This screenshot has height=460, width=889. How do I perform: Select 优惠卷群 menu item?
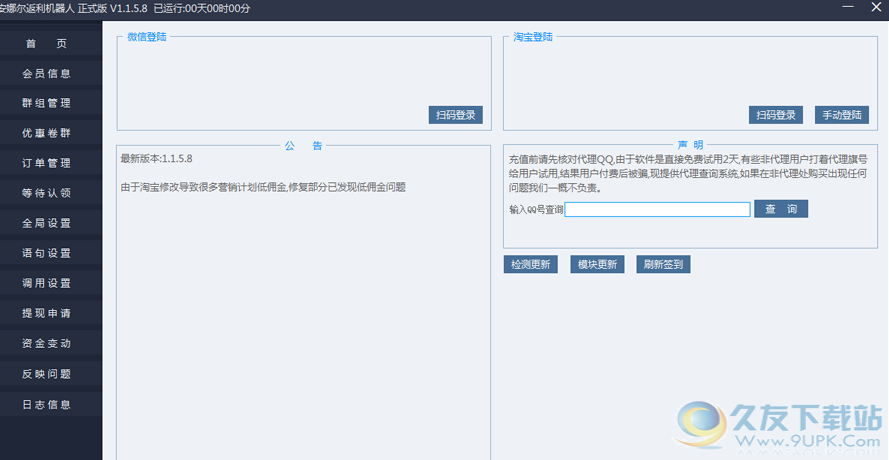pos(46,133)
